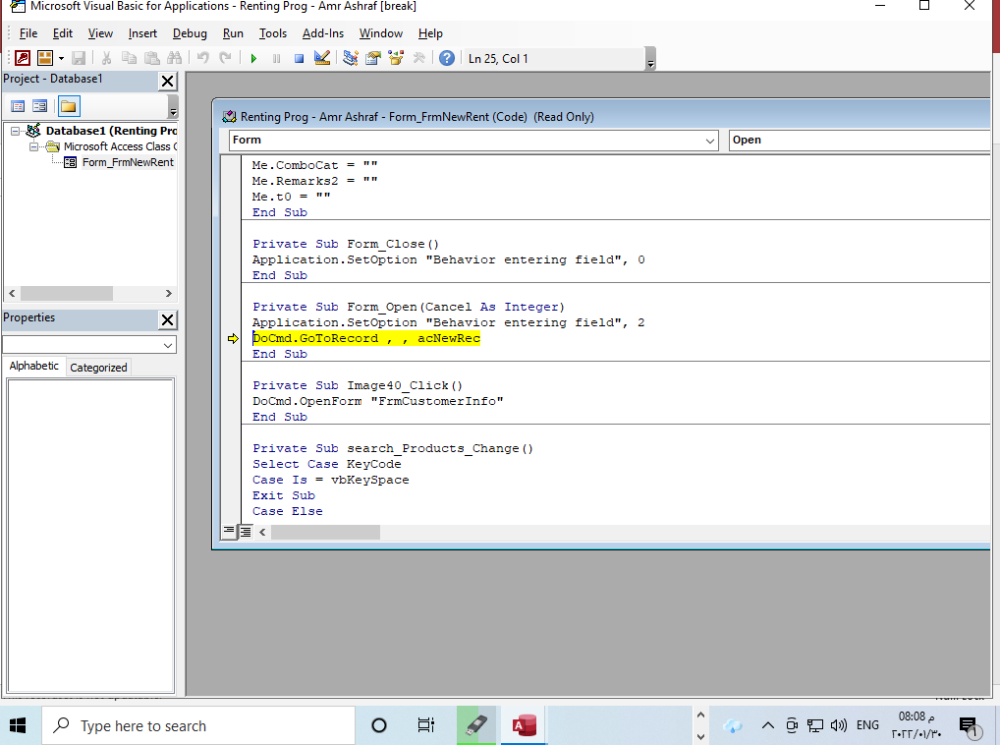Open Project panel toolbar options arrow

(x=173, y=107)
